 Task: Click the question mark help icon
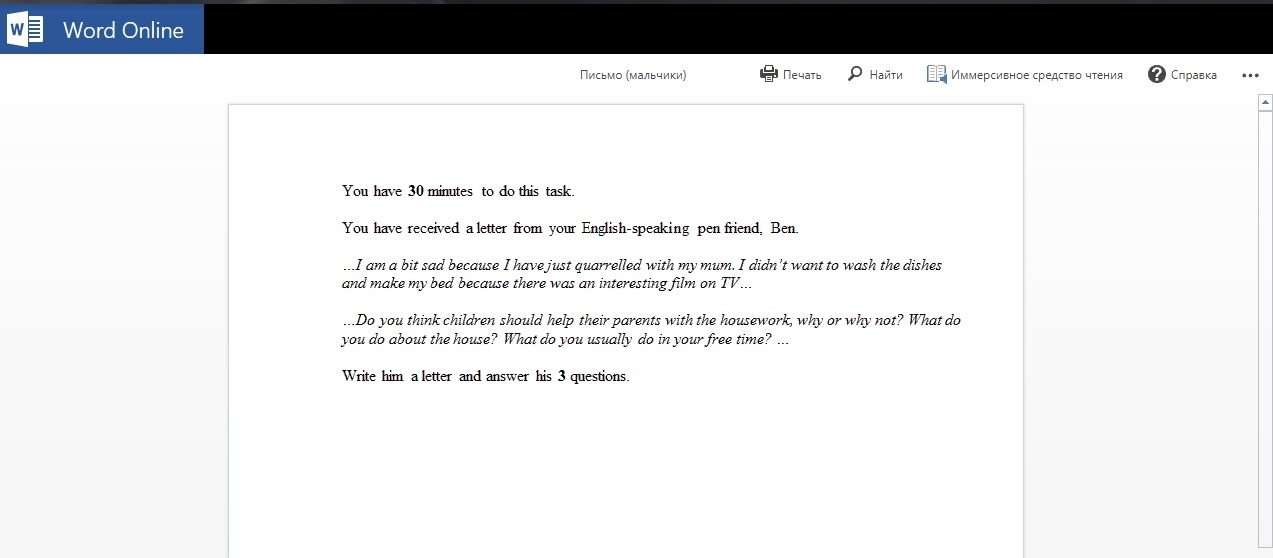[1157, 74]
